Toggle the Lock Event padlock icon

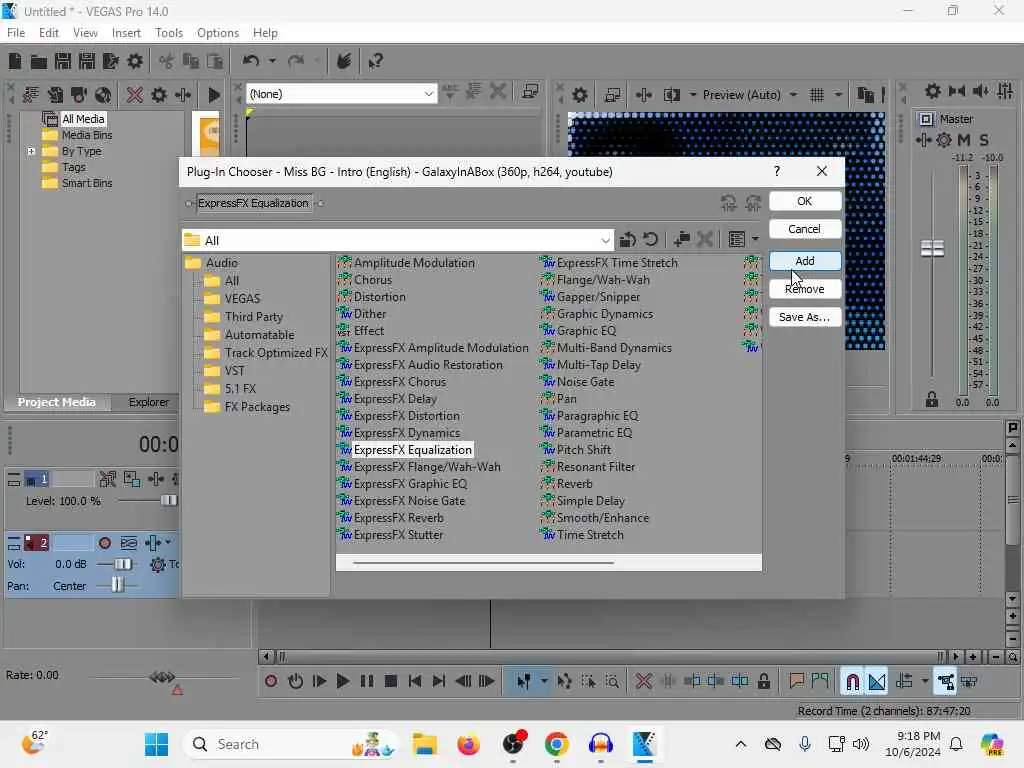763,682
